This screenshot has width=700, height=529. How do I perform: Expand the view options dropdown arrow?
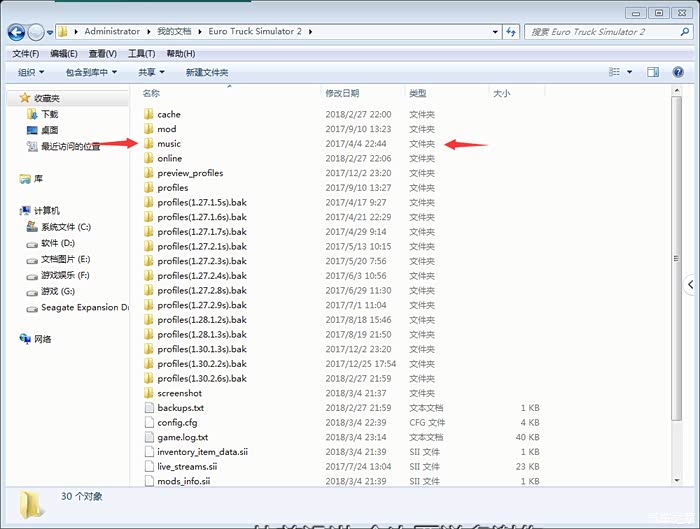click(629, 72)
